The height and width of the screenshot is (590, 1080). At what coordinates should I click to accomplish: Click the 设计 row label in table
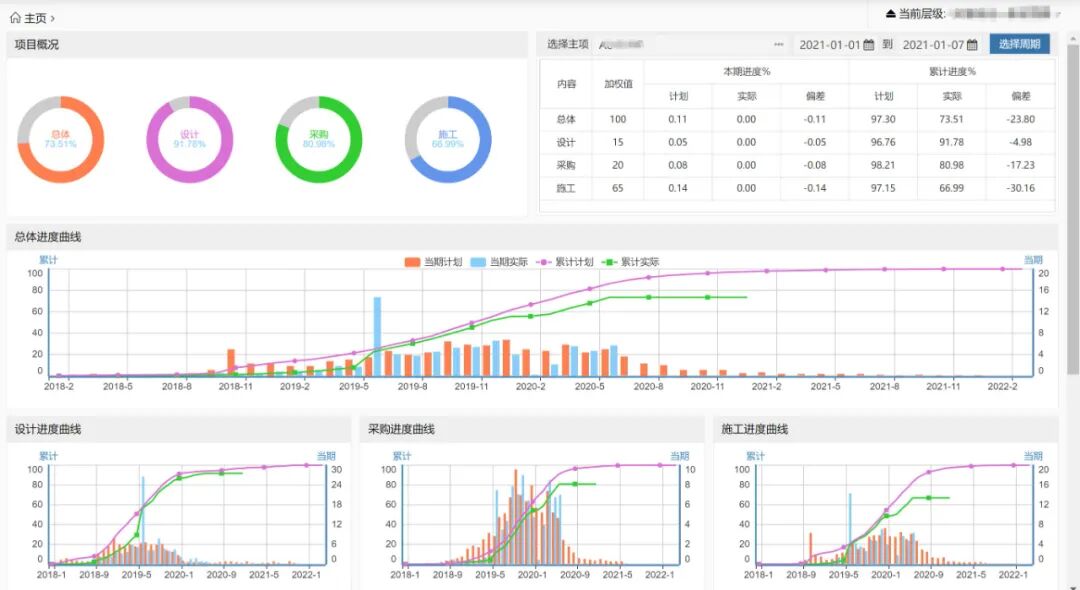tap(566, 142)
